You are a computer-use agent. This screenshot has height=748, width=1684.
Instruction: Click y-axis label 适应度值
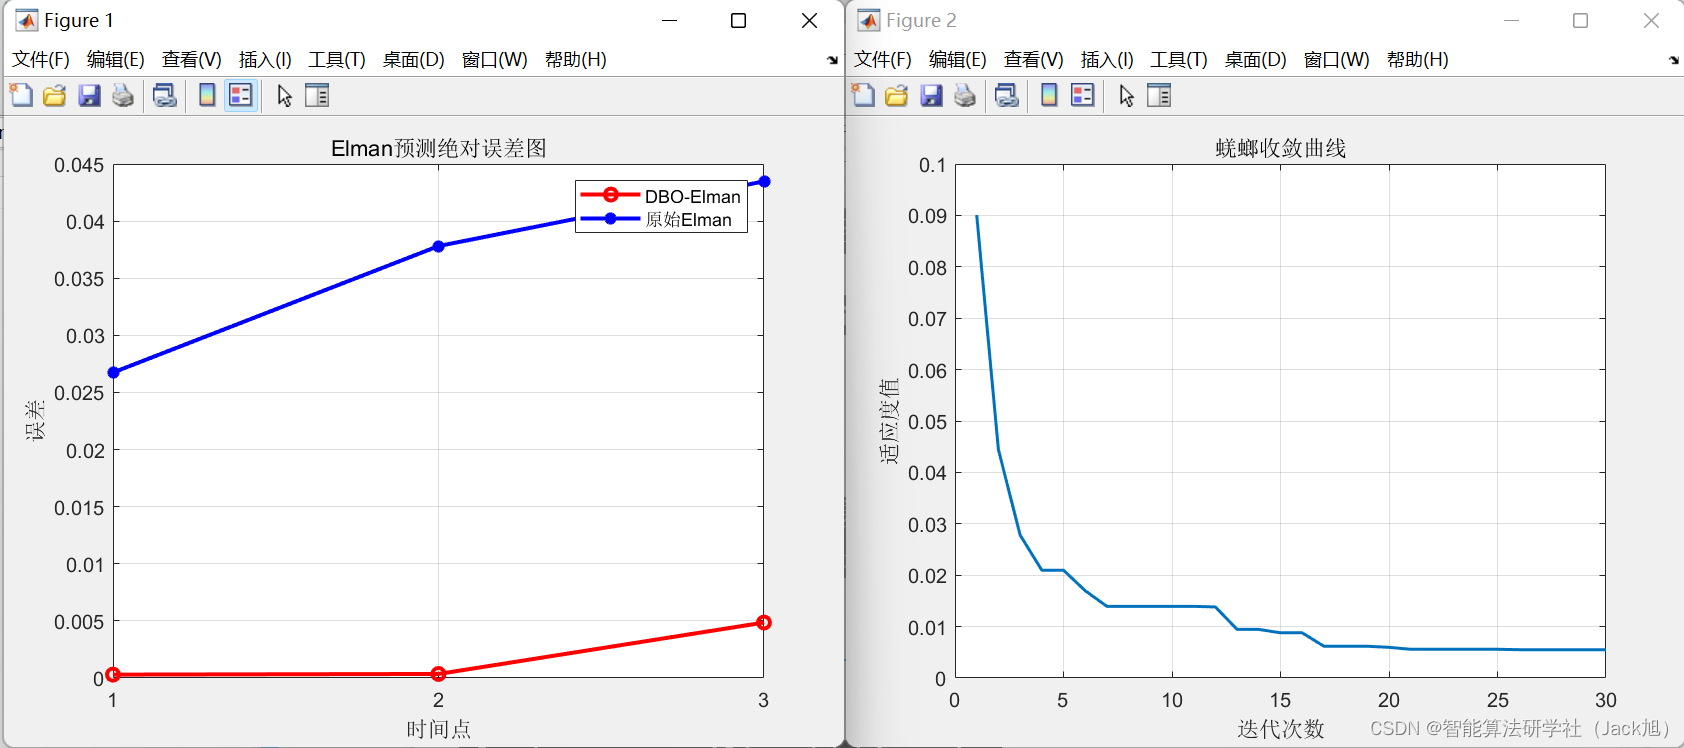pos(889,421)
